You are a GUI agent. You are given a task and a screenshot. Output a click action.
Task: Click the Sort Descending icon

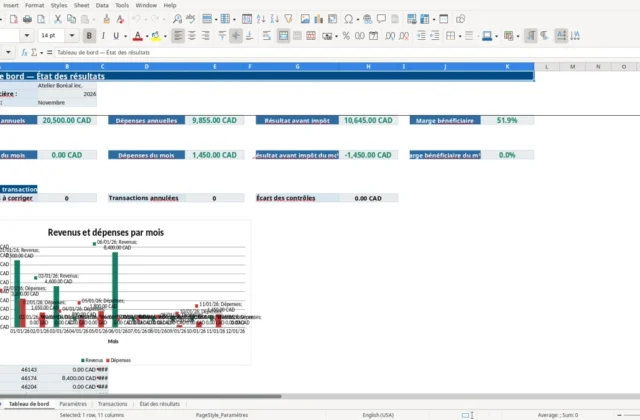(275, 19)
